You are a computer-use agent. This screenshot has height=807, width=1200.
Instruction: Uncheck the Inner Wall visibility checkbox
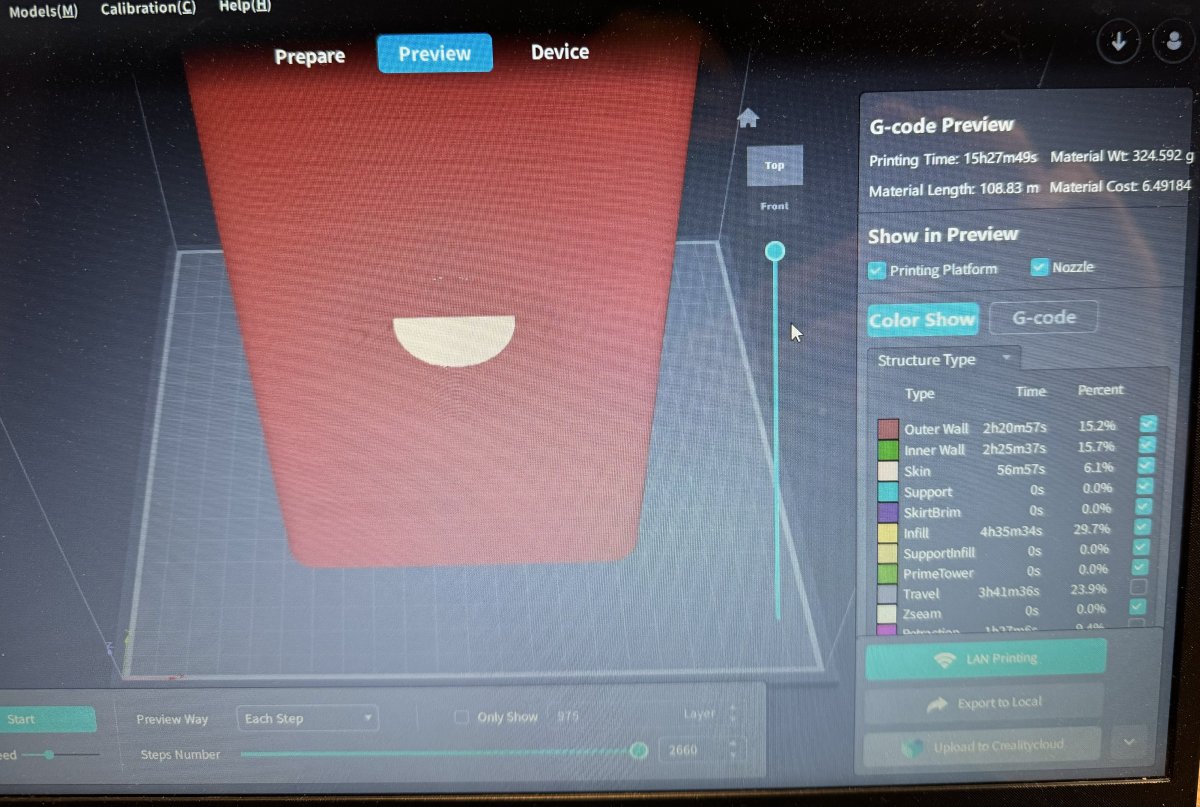point(1147,444)
